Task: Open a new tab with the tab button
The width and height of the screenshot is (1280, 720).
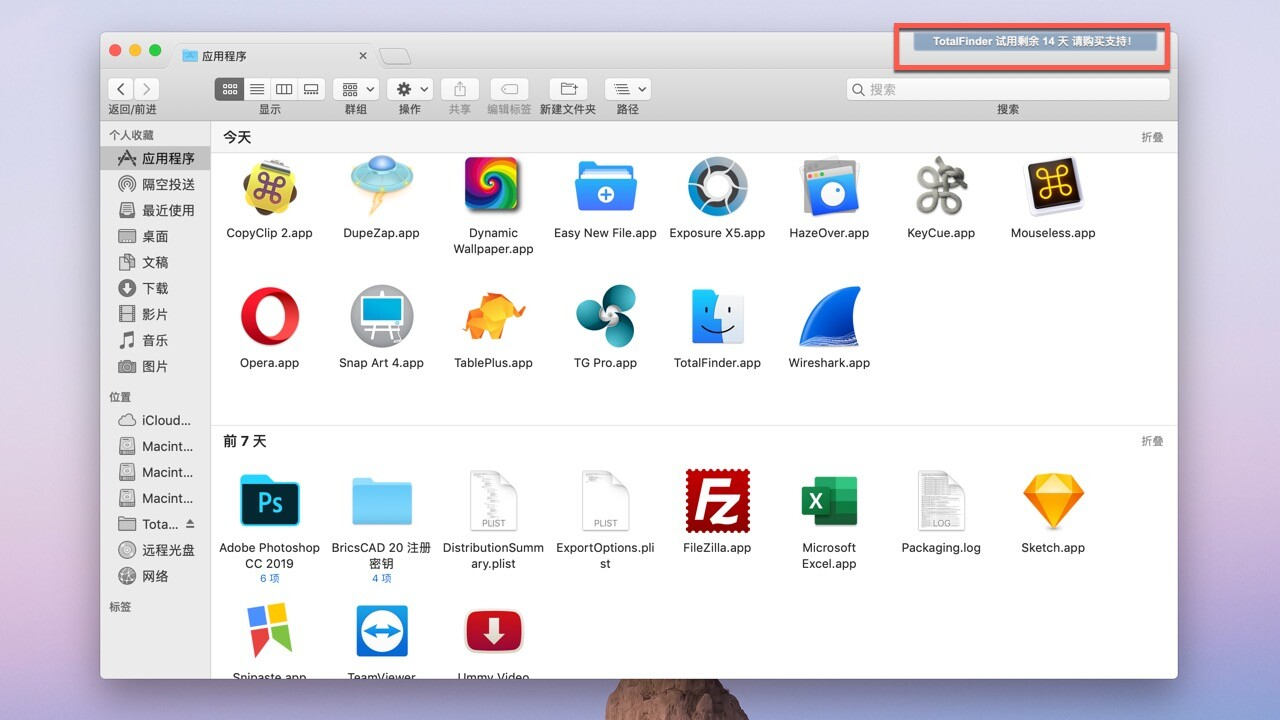Action: [x=395, y=56]
